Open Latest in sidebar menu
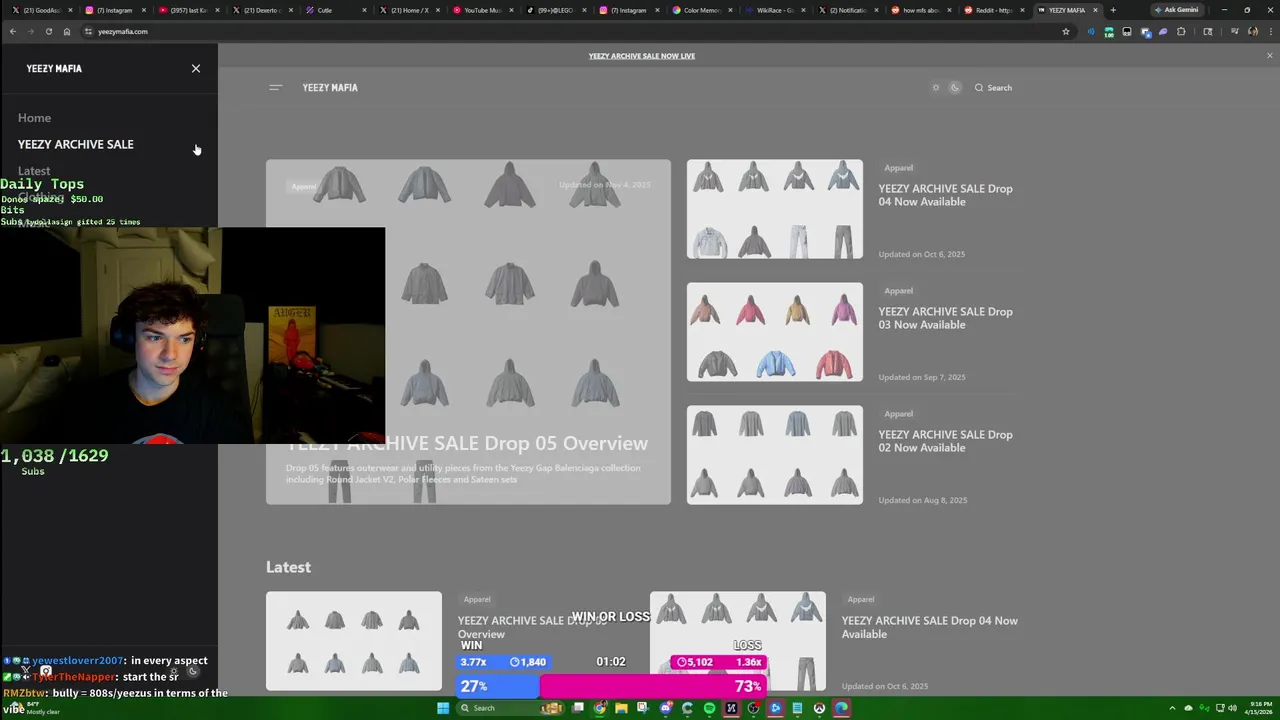Viewport: 1280px width, 720px height. 34,171
